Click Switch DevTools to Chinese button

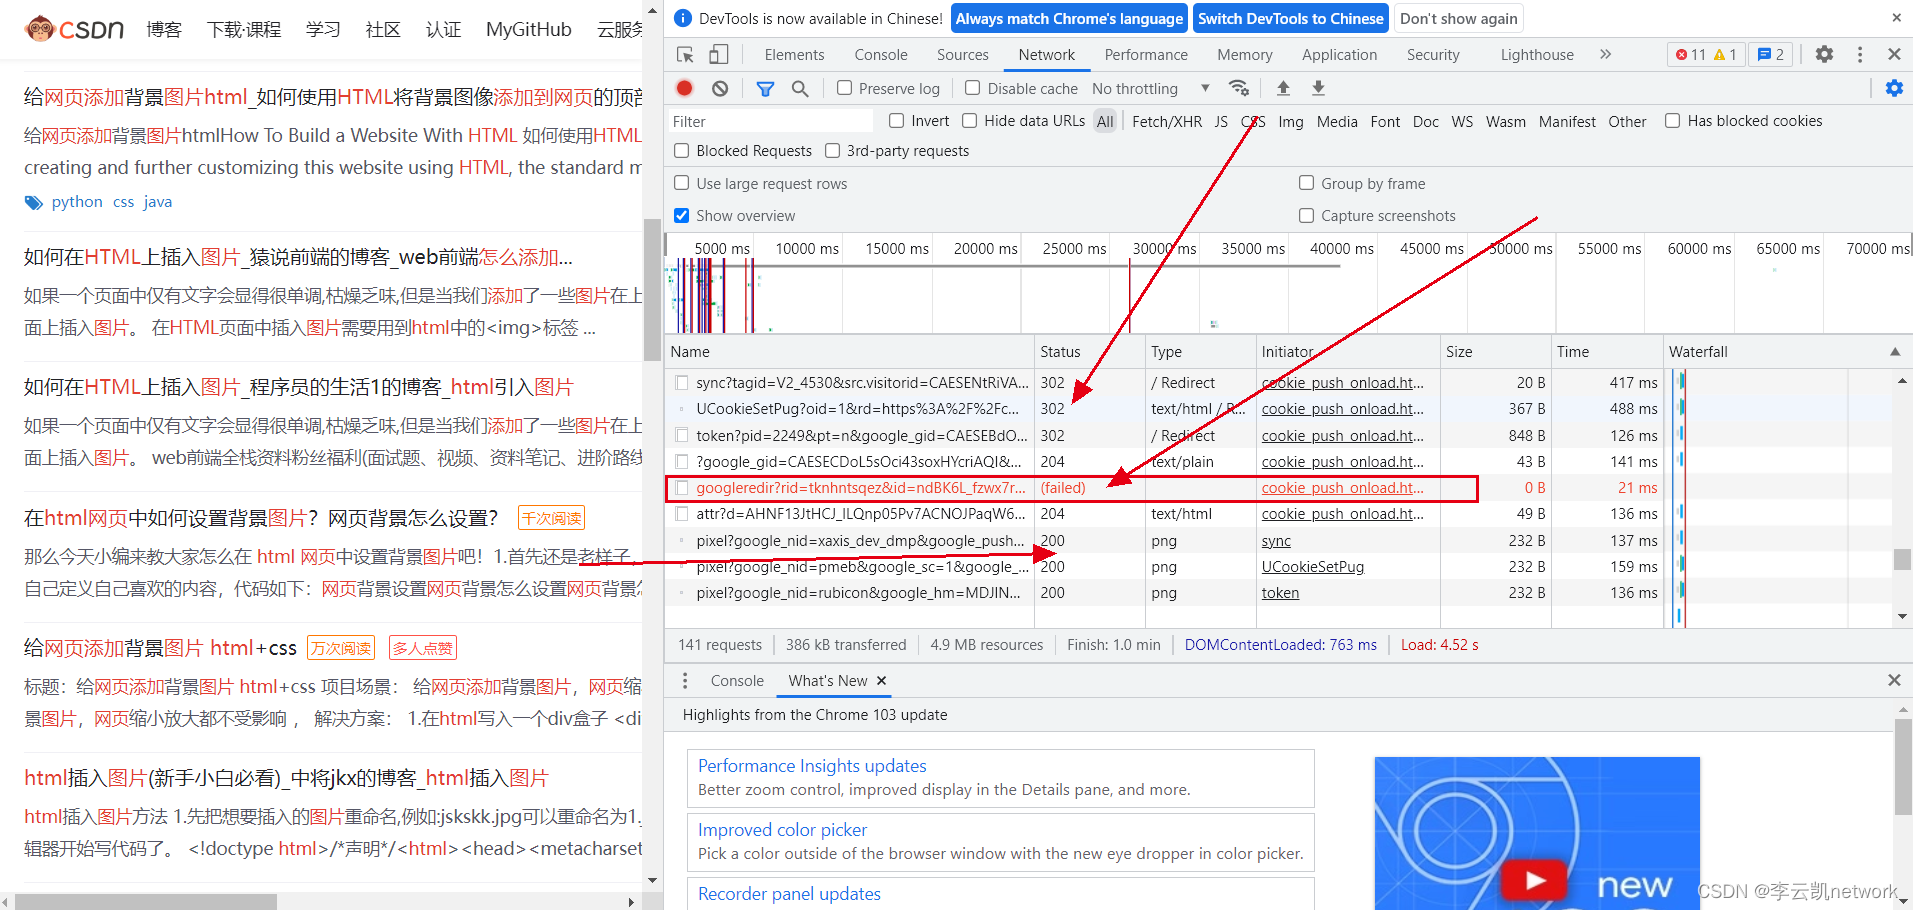tap(1291, 18)
